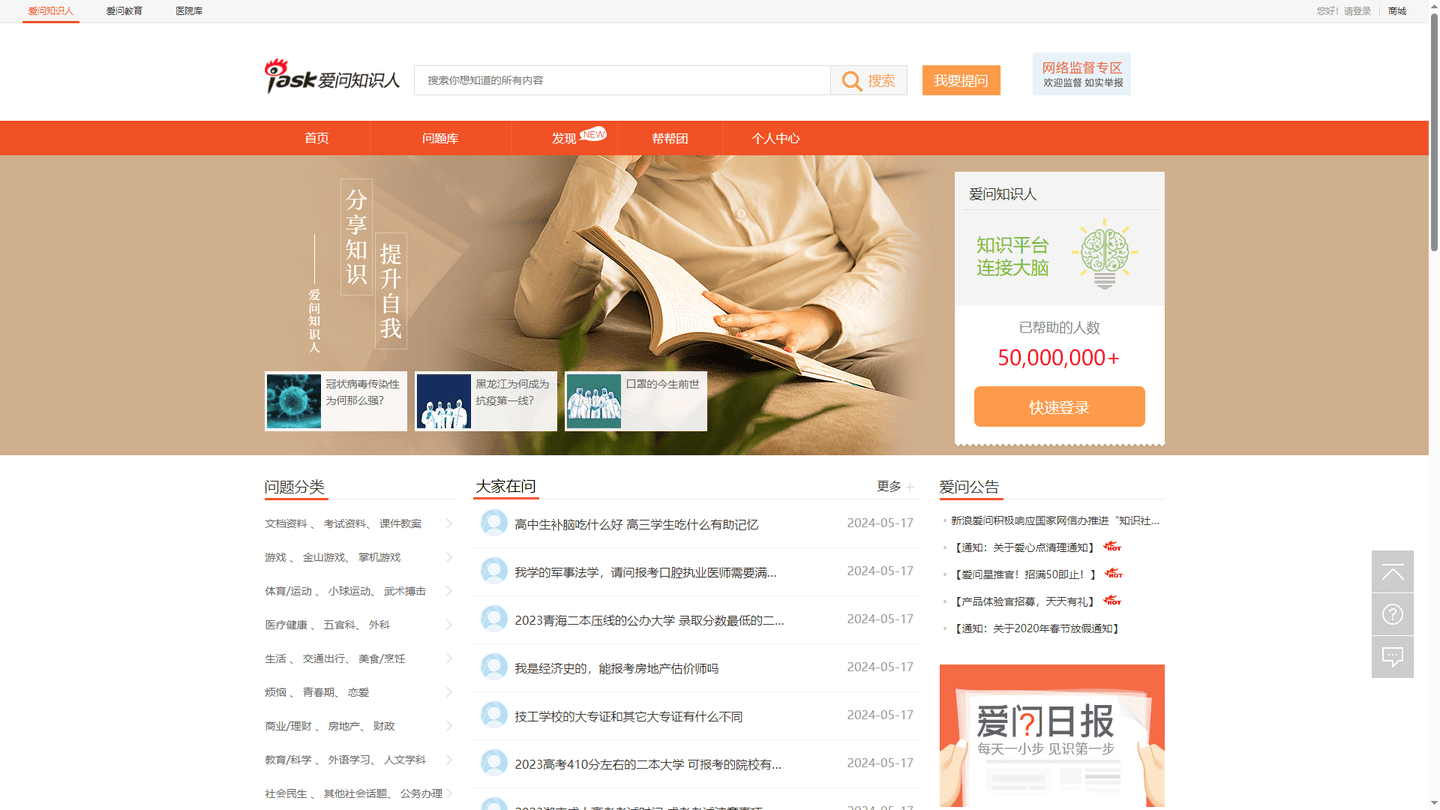Click 恋爱 subcategory link
Image resolution: width=1440 pixels, height=810 pixels.
(x=358, y=693)
